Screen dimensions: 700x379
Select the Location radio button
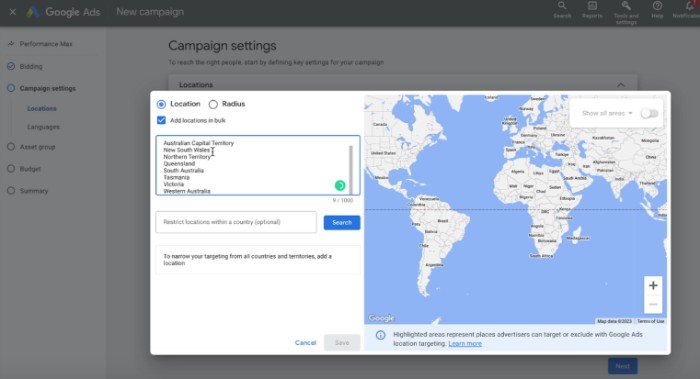tap(161, 104)
